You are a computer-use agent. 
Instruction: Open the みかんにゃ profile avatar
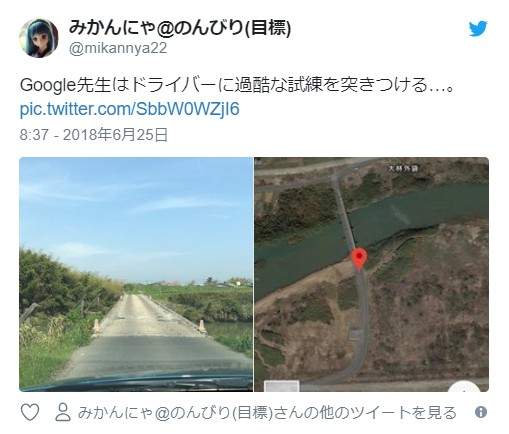point(39,38)
